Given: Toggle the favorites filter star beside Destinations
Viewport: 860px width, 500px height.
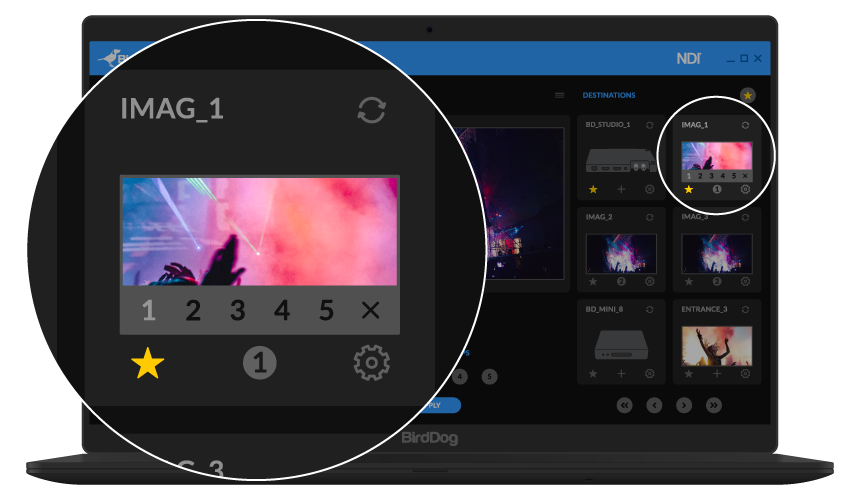Looking at the screenshot, I should [x=748, y=95].
